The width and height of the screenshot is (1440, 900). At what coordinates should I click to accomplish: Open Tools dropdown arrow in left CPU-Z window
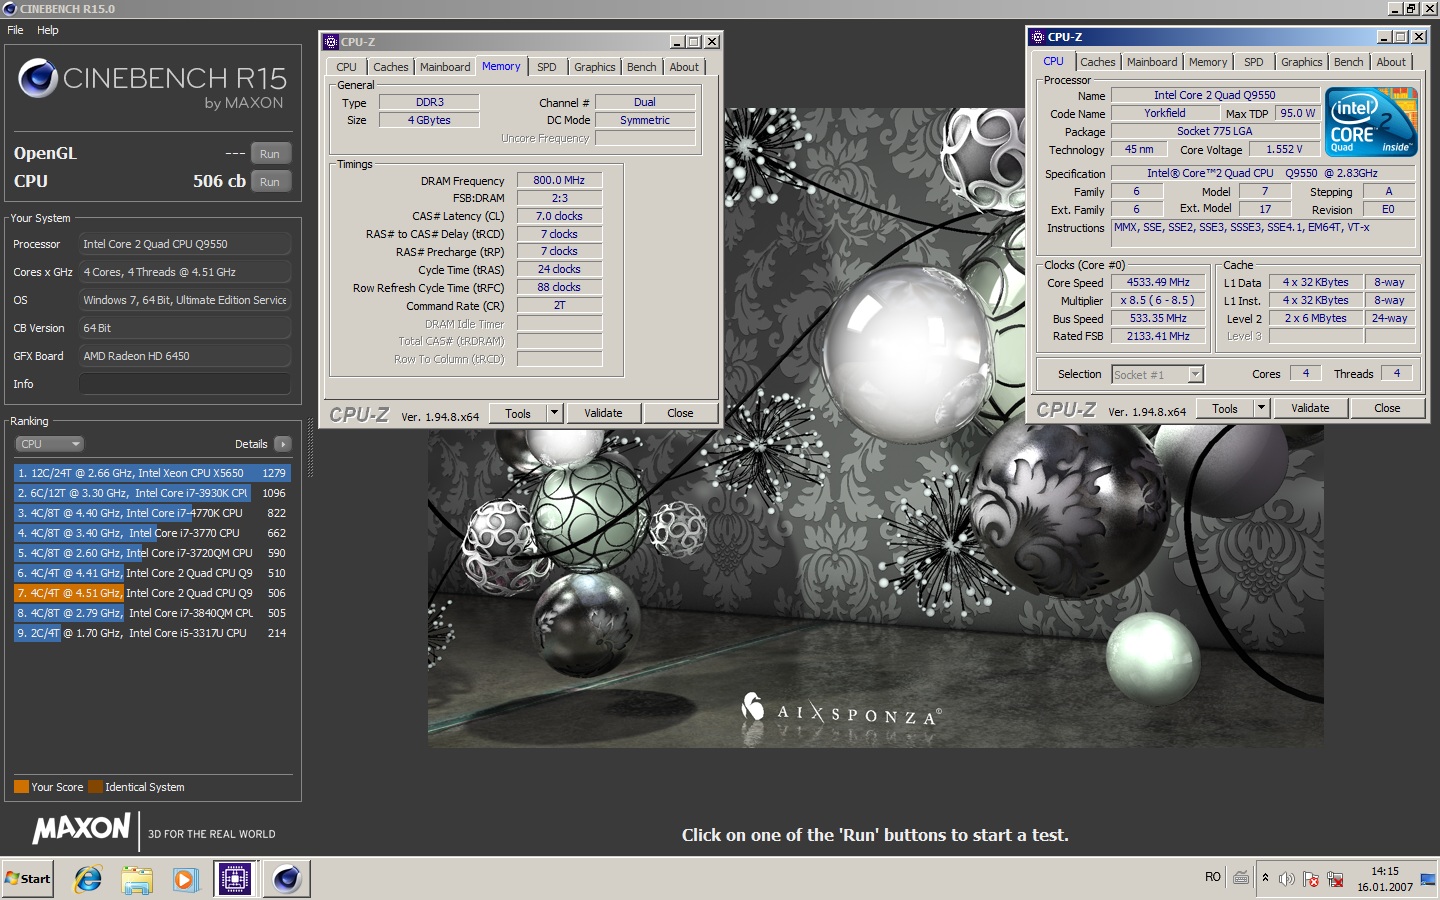click(x=555, y=413)
